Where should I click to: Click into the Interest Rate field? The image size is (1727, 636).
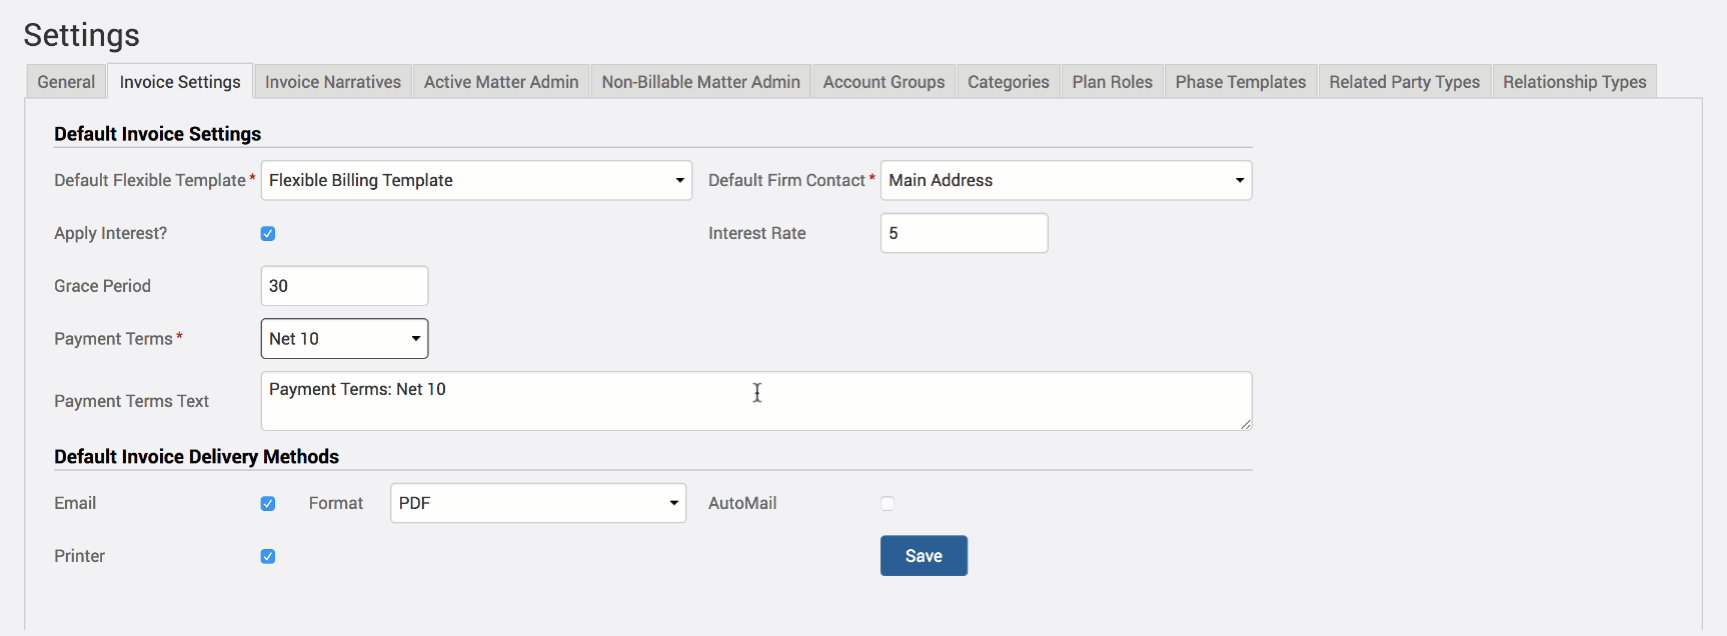click(964, 234)
